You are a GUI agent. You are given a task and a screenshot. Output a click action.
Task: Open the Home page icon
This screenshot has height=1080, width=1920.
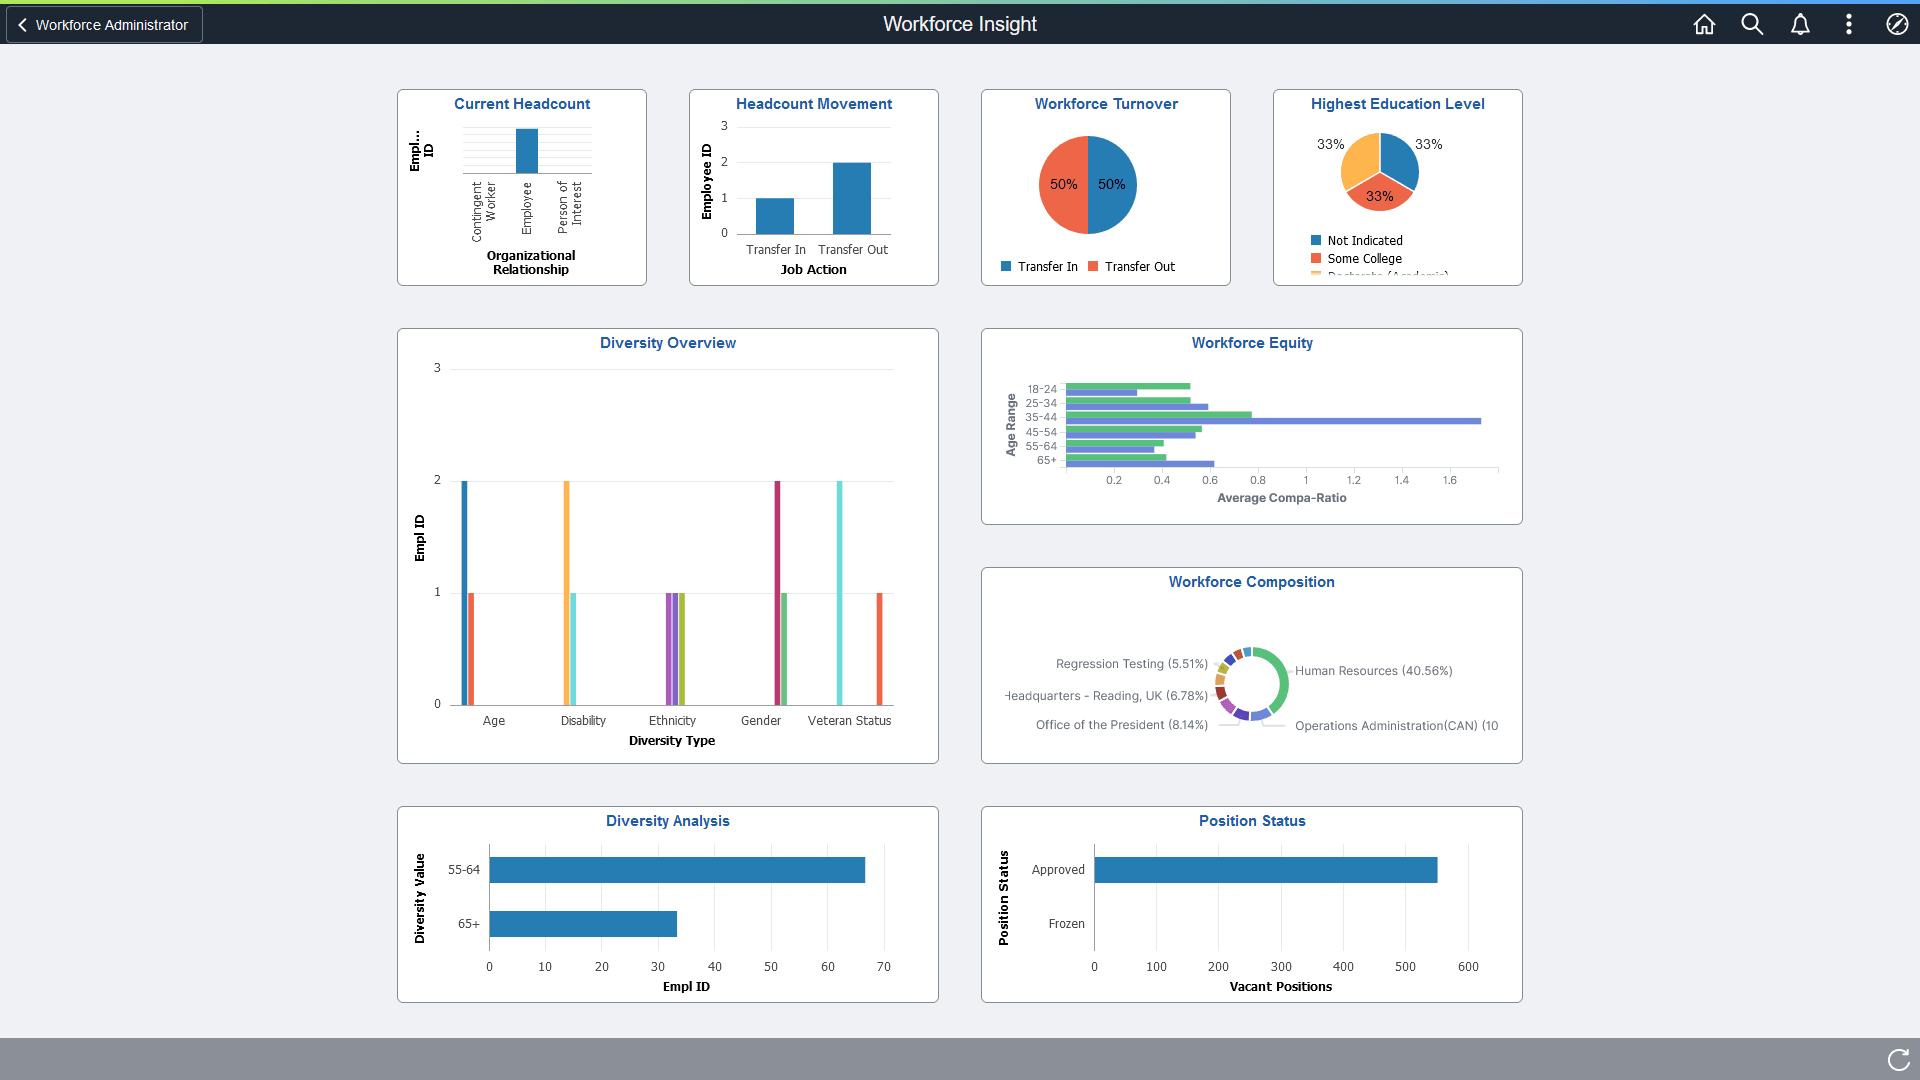[1704, 24]
